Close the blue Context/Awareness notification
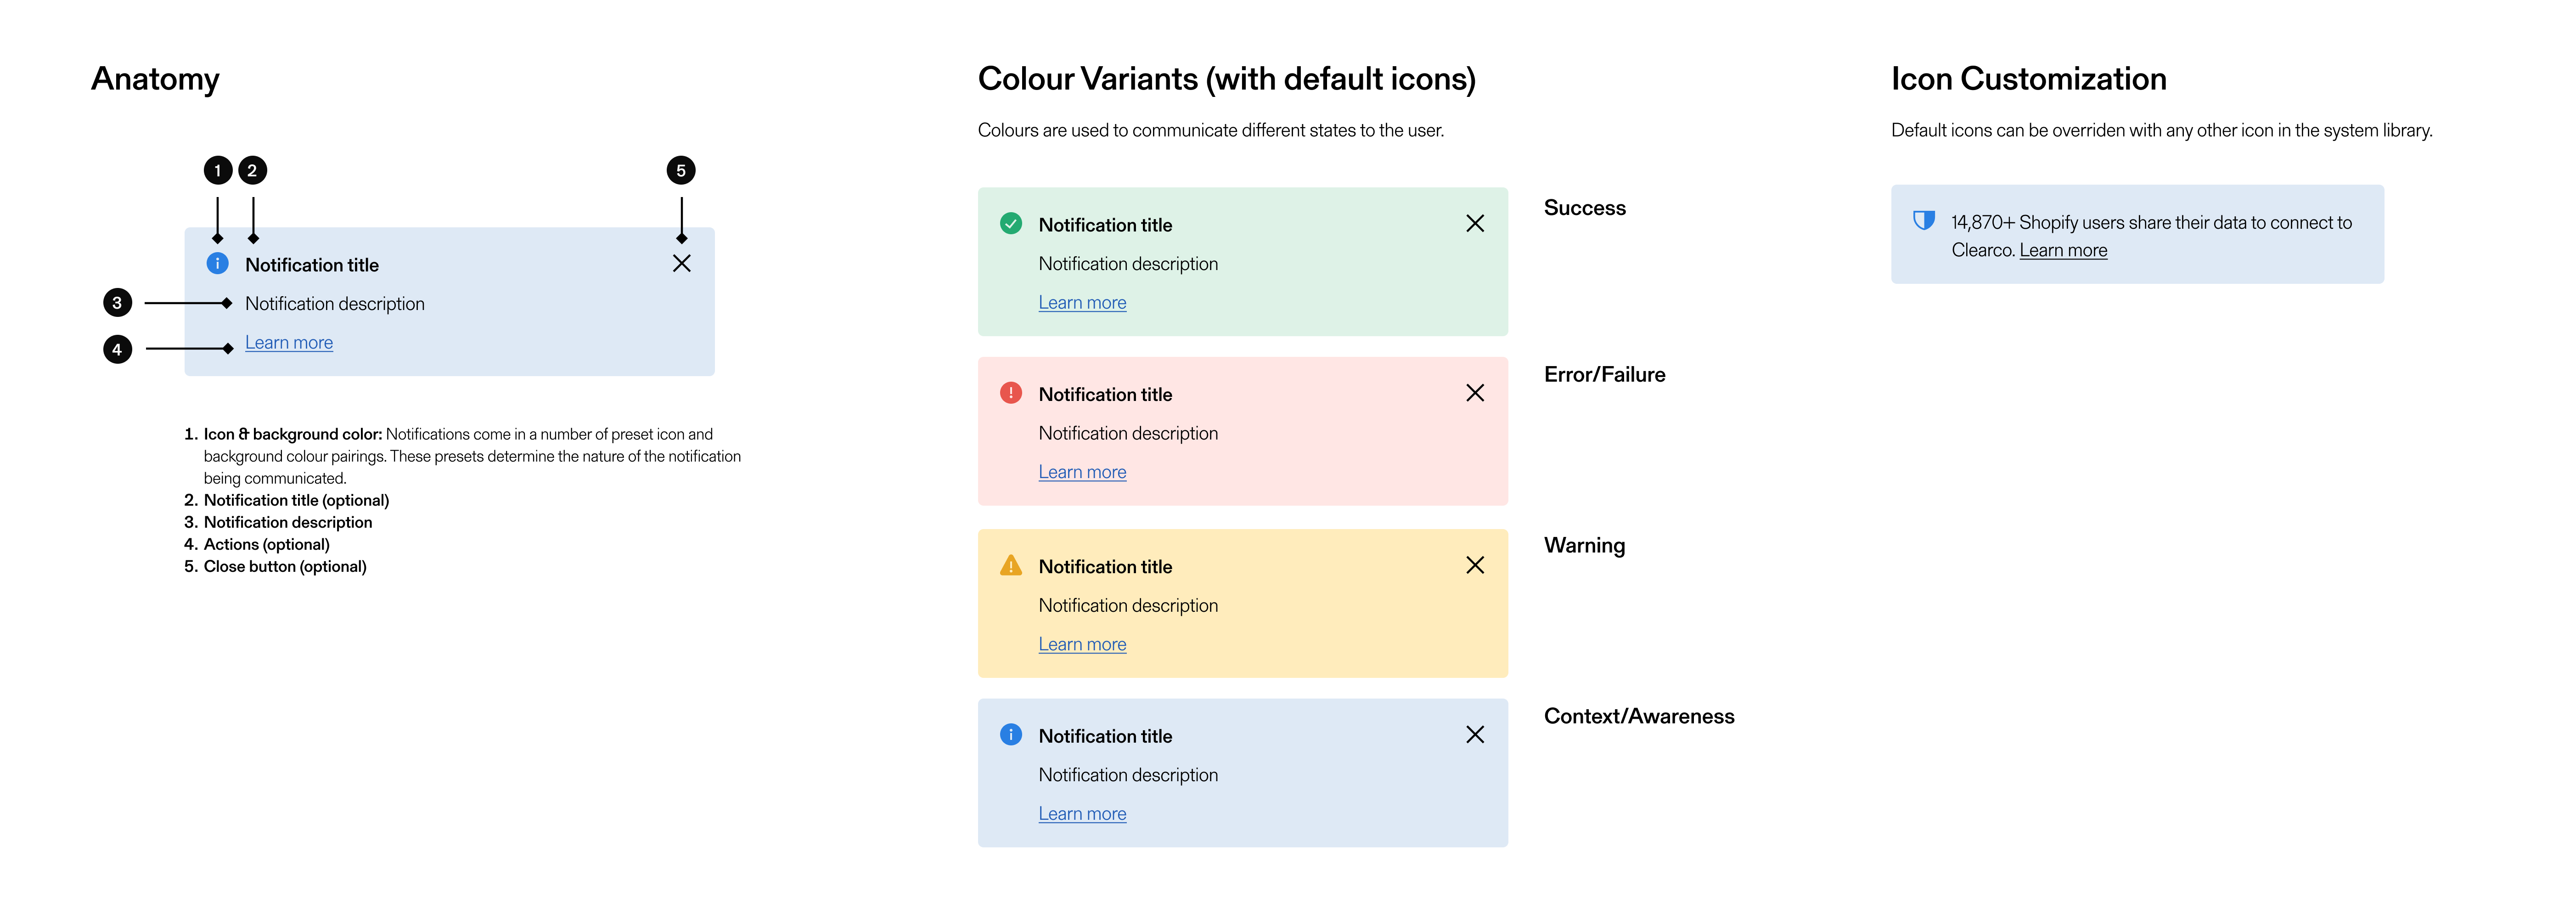The image size is (2576, 919). pos(1475,735)
